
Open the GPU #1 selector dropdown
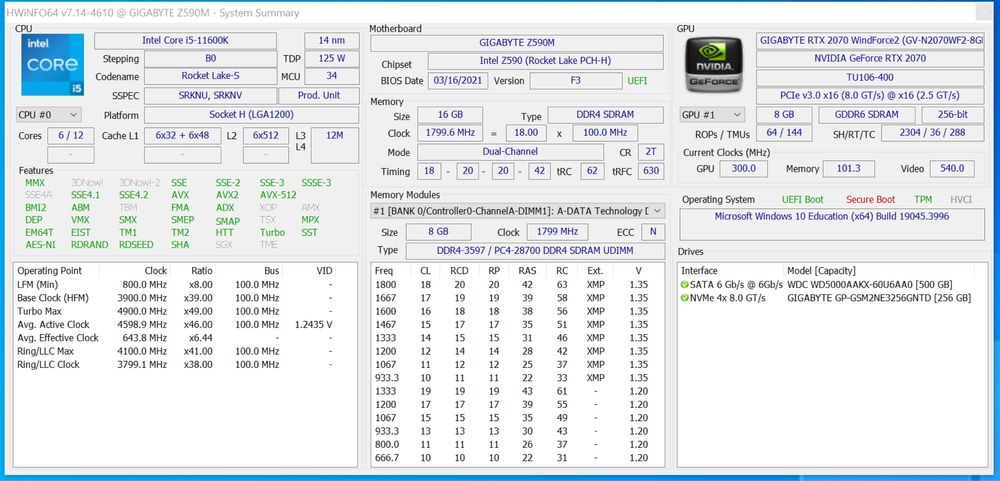tap(712, 115)
